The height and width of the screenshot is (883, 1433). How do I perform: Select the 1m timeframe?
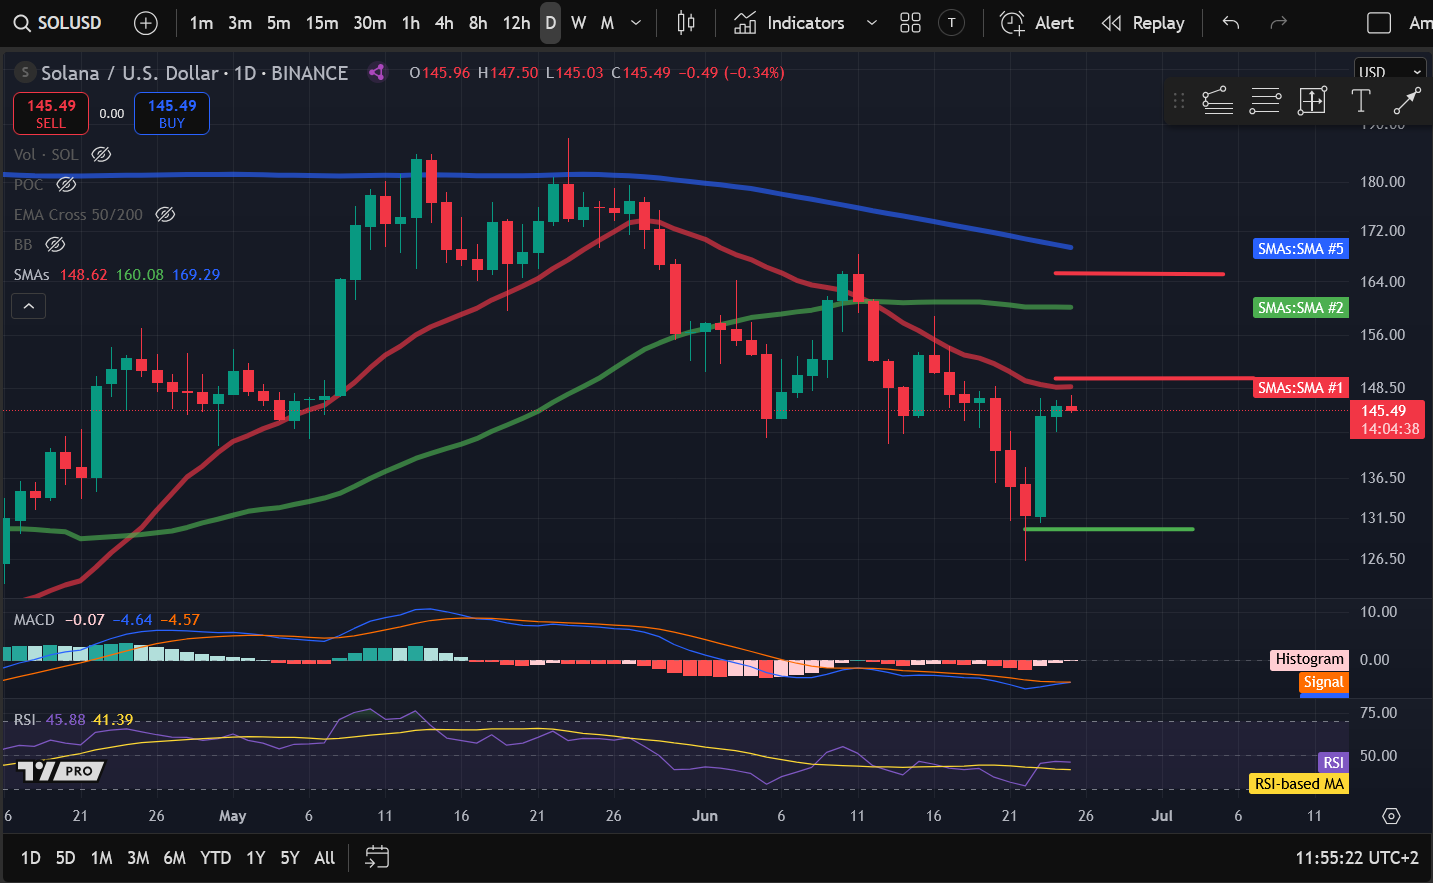tap(201, 23)
